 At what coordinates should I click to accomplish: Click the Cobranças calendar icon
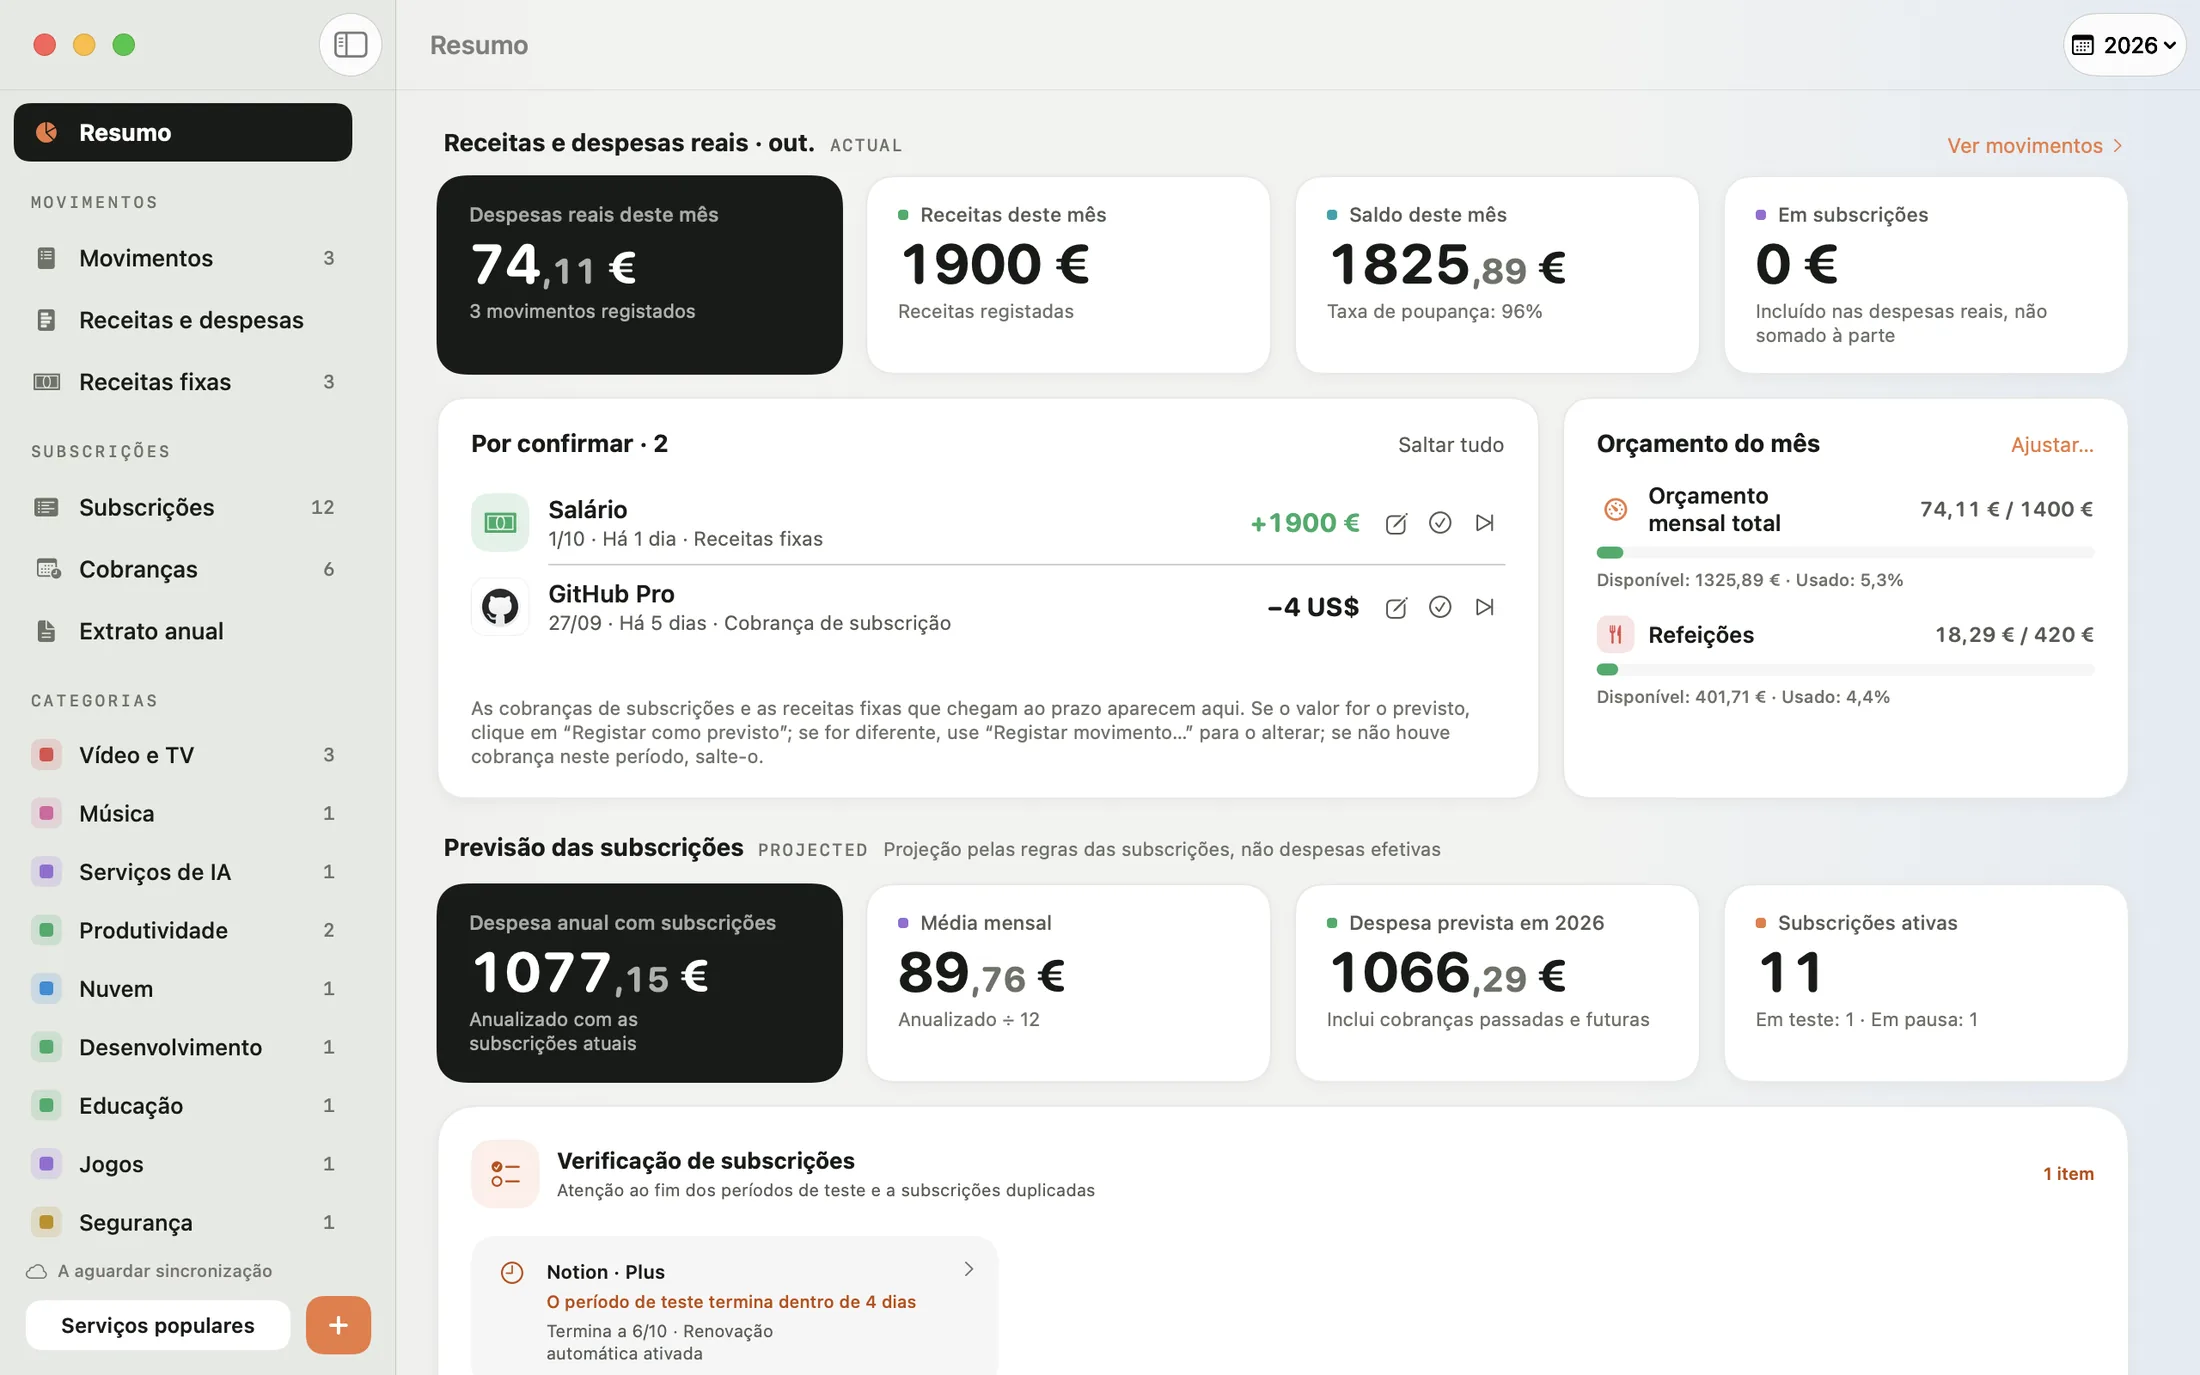pyautogui.click(x=47, y=569)
